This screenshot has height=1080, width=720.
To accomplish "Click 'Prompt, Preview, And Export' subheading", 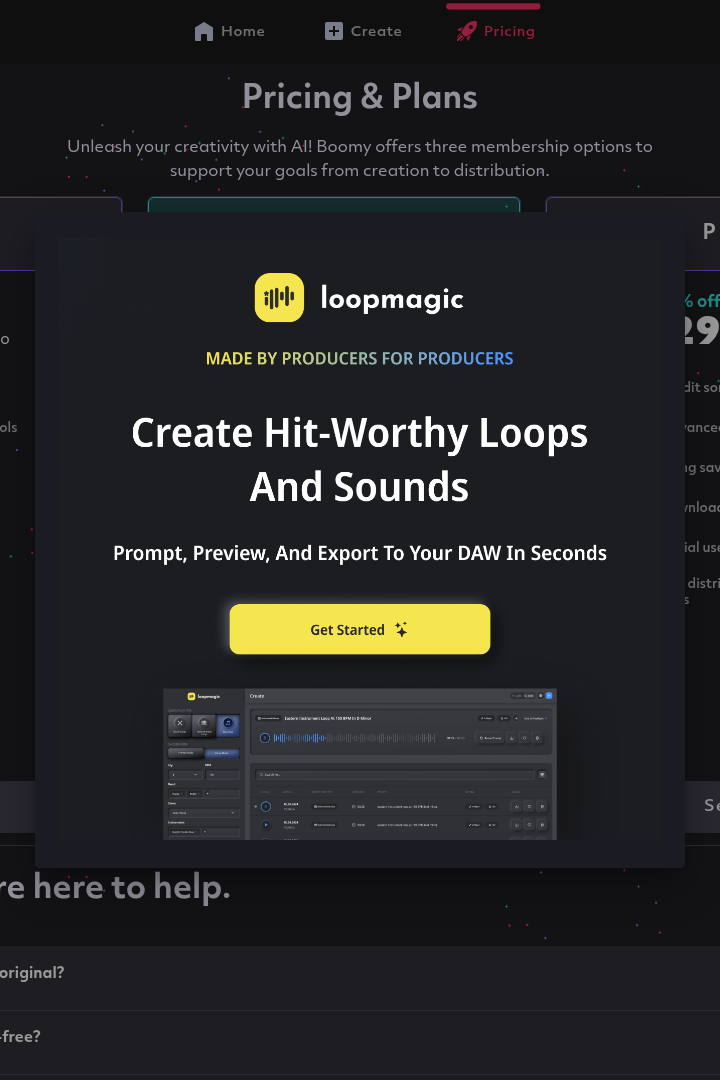I will [360, 553].
